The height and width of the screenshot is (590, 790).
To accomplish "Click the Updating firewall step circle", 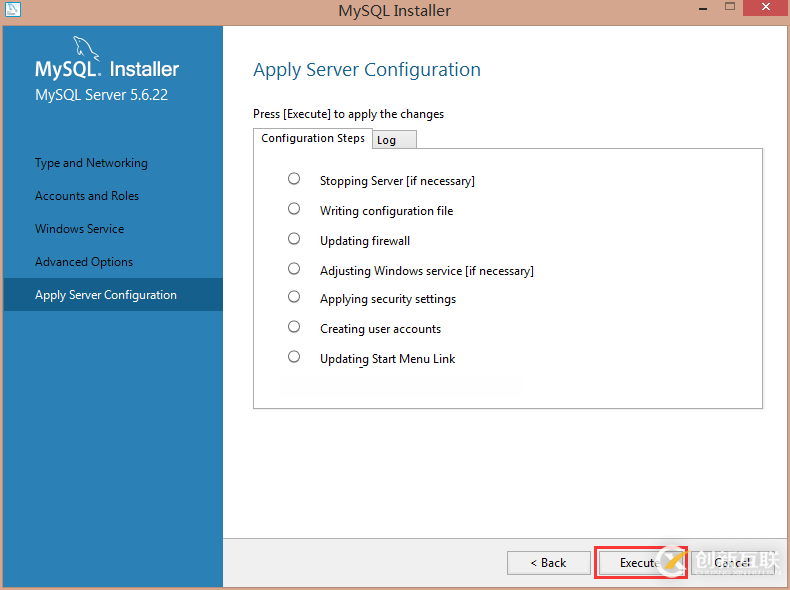I will coord(294,239).
